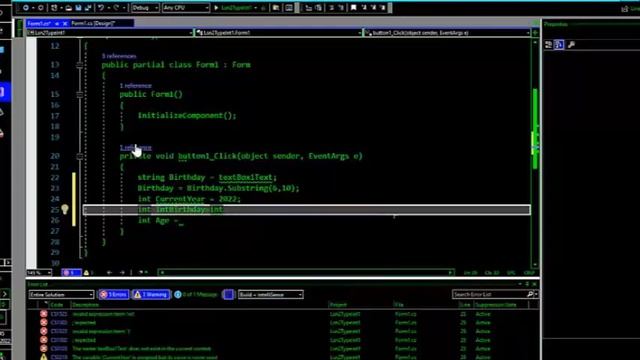Click the Redo toolbar icon
Viewport: 640px width, 360px height.
(x=116, y=8)
